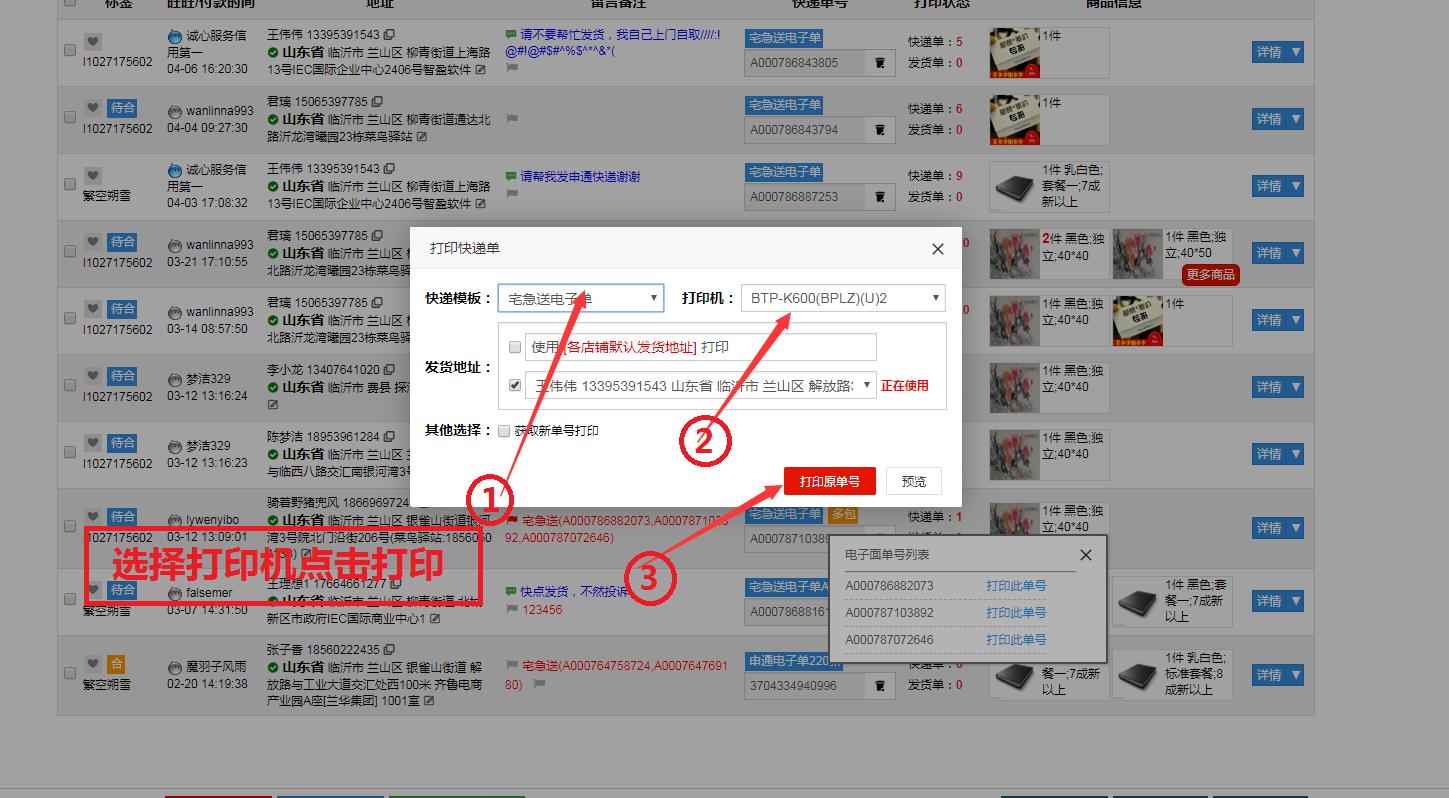The height and width of the screenshot is (798, 1449).
Task: Copy recipient info for the 04-06 16:20:30 order
Action: pyautogui.click(x=389, y=35)
